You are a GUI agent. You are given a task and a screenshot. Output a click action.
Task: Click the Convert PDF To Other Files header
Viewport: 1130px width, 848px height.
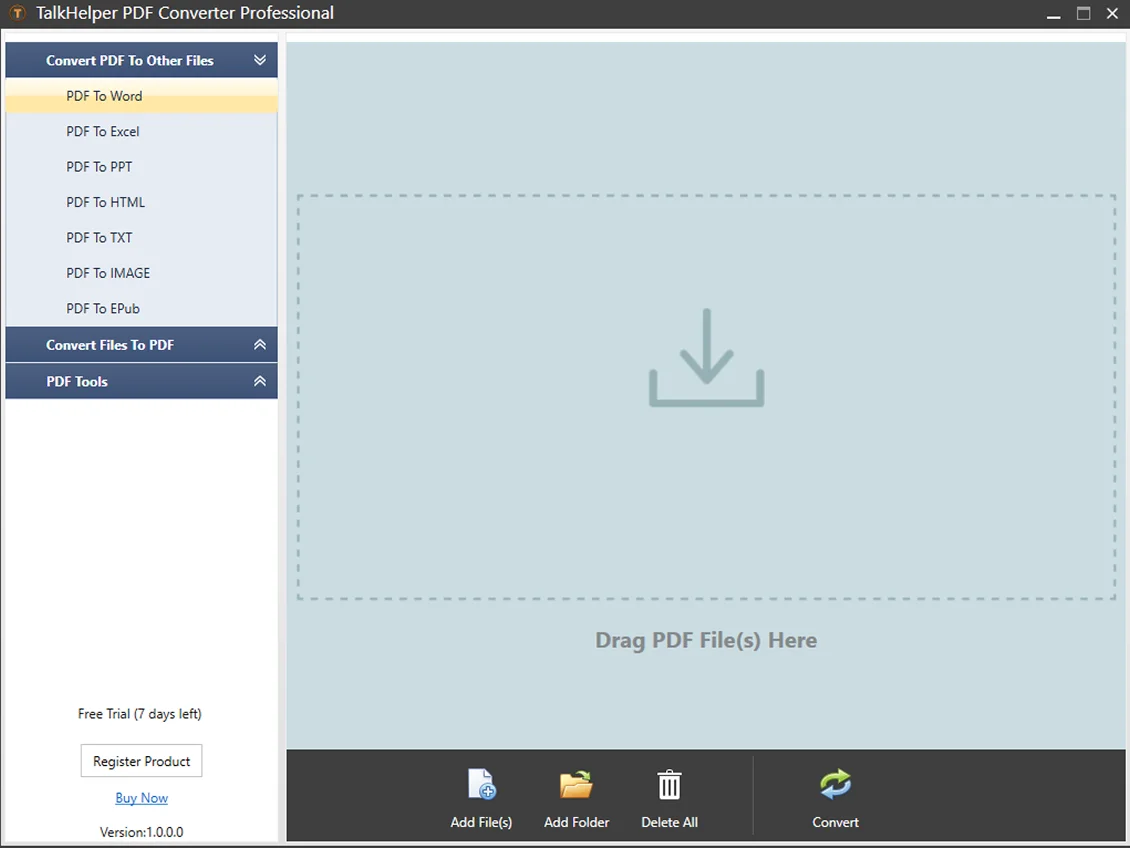[x=141, y=60]
